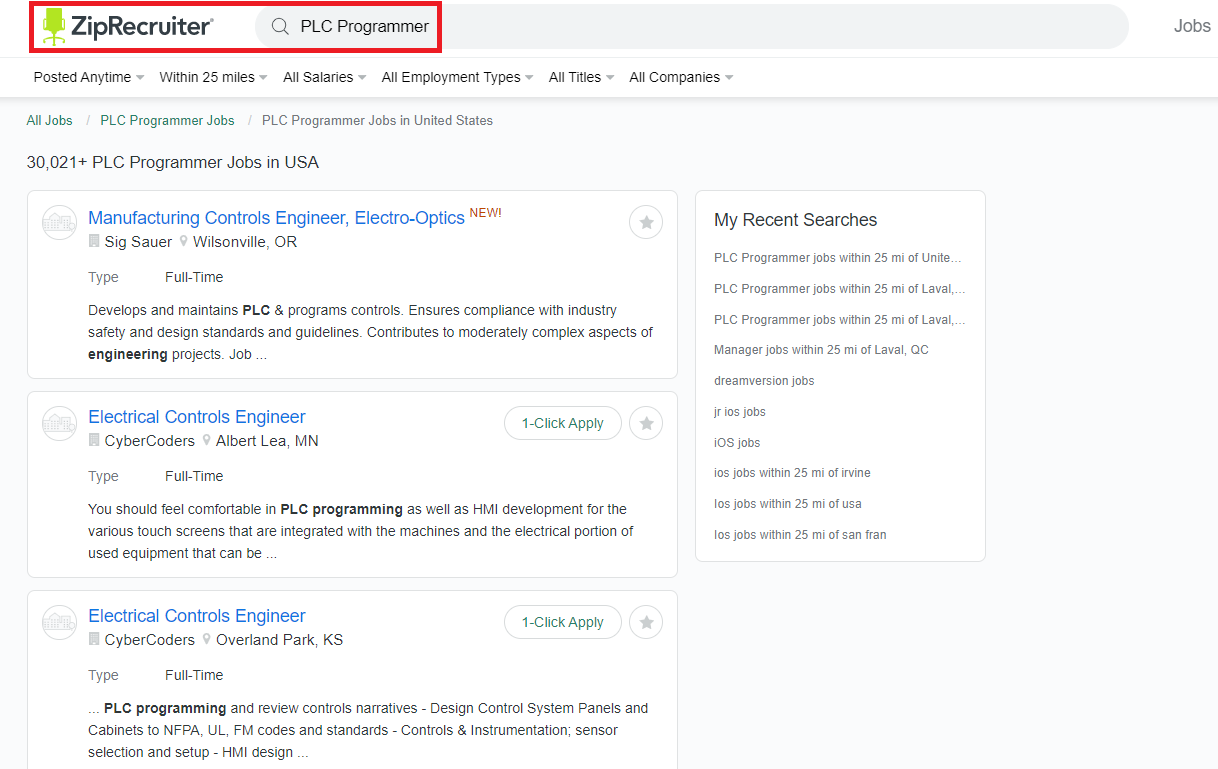The image size is (1218, 769).
Task: Star the Albert Lea Electrical Controls Engineer job
Action: point(646,423)
